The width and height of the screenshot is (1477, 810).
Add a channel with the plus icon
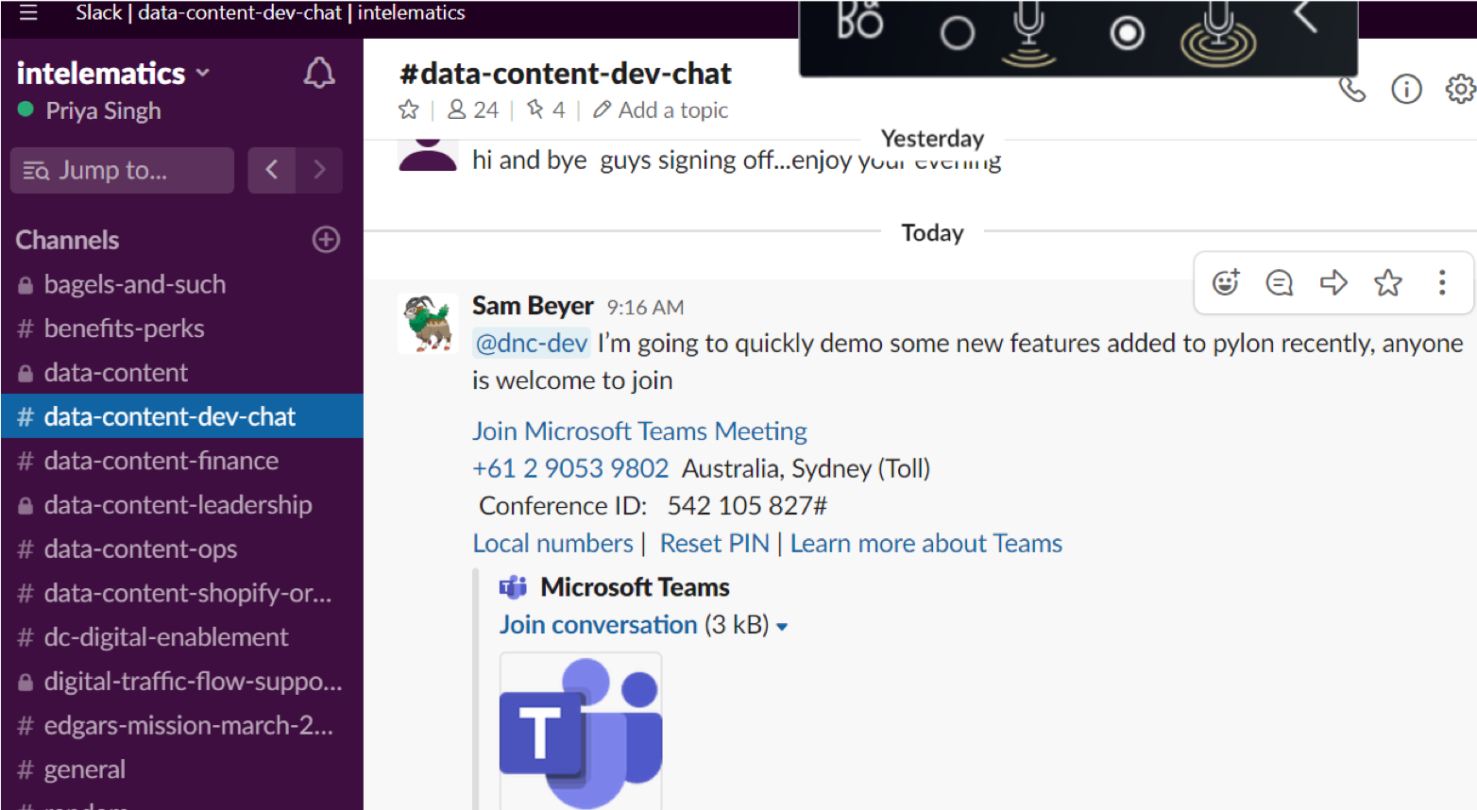(x=326, y=240)
